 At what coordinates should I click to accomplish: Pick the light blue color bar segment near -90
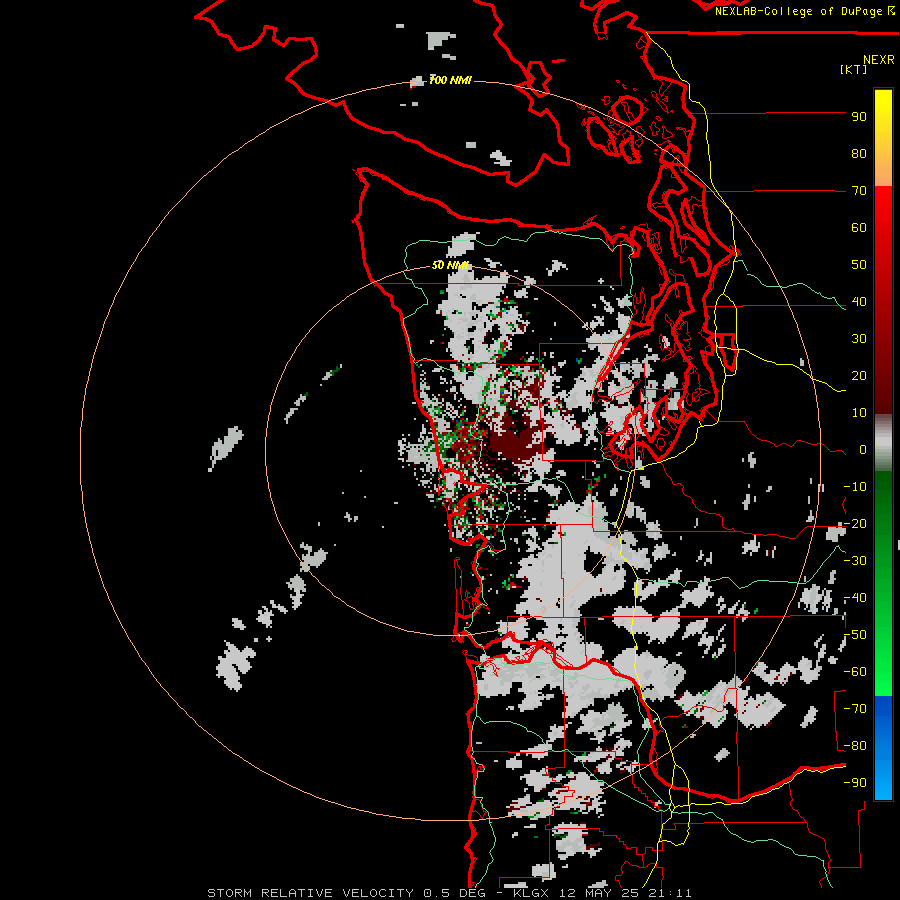(883, 778)
